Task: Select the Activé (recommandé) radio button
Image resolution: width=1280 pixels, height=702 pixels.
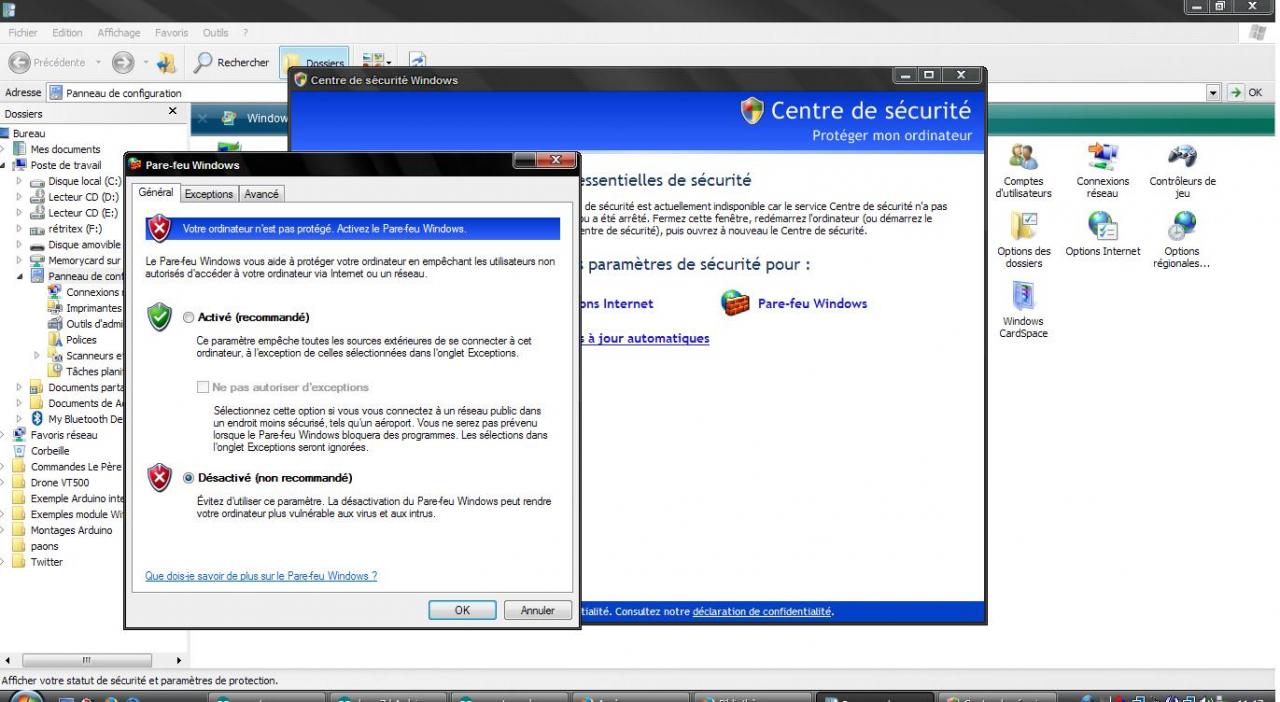Action: pos(189,317)
